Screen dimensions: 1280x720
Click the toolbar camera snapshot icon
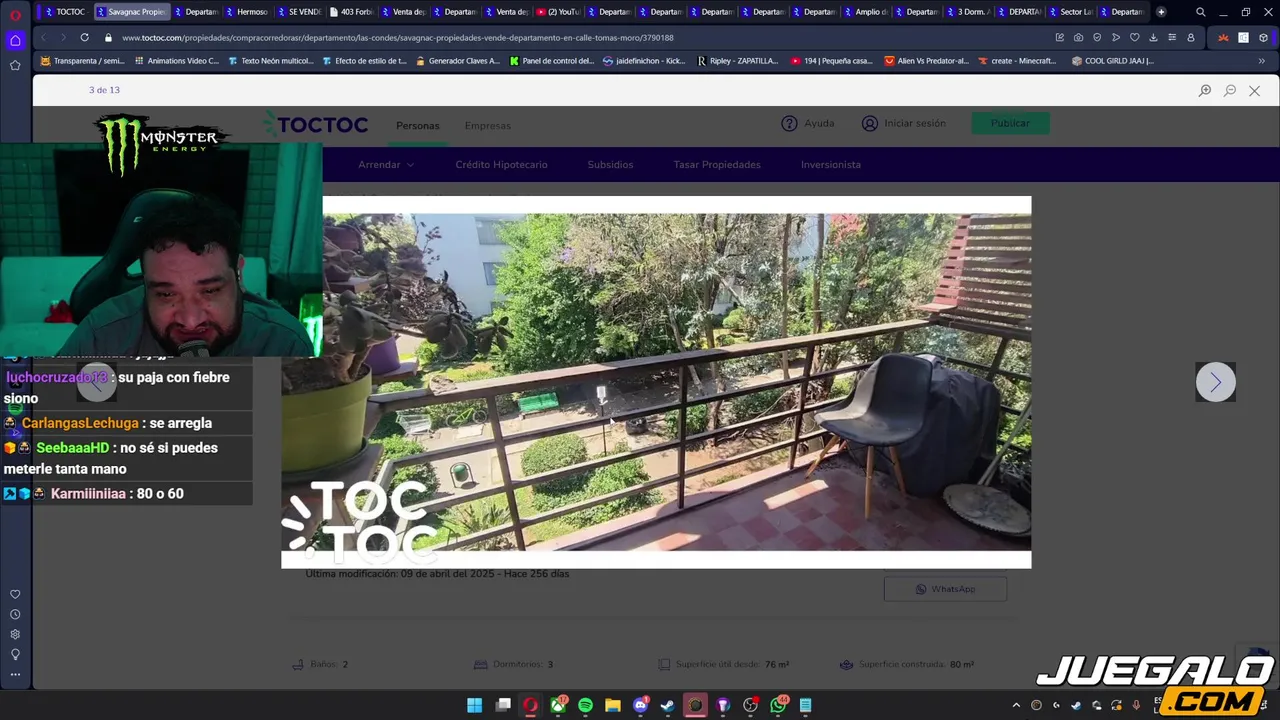pyautogui.click(x=1078, y=37)
